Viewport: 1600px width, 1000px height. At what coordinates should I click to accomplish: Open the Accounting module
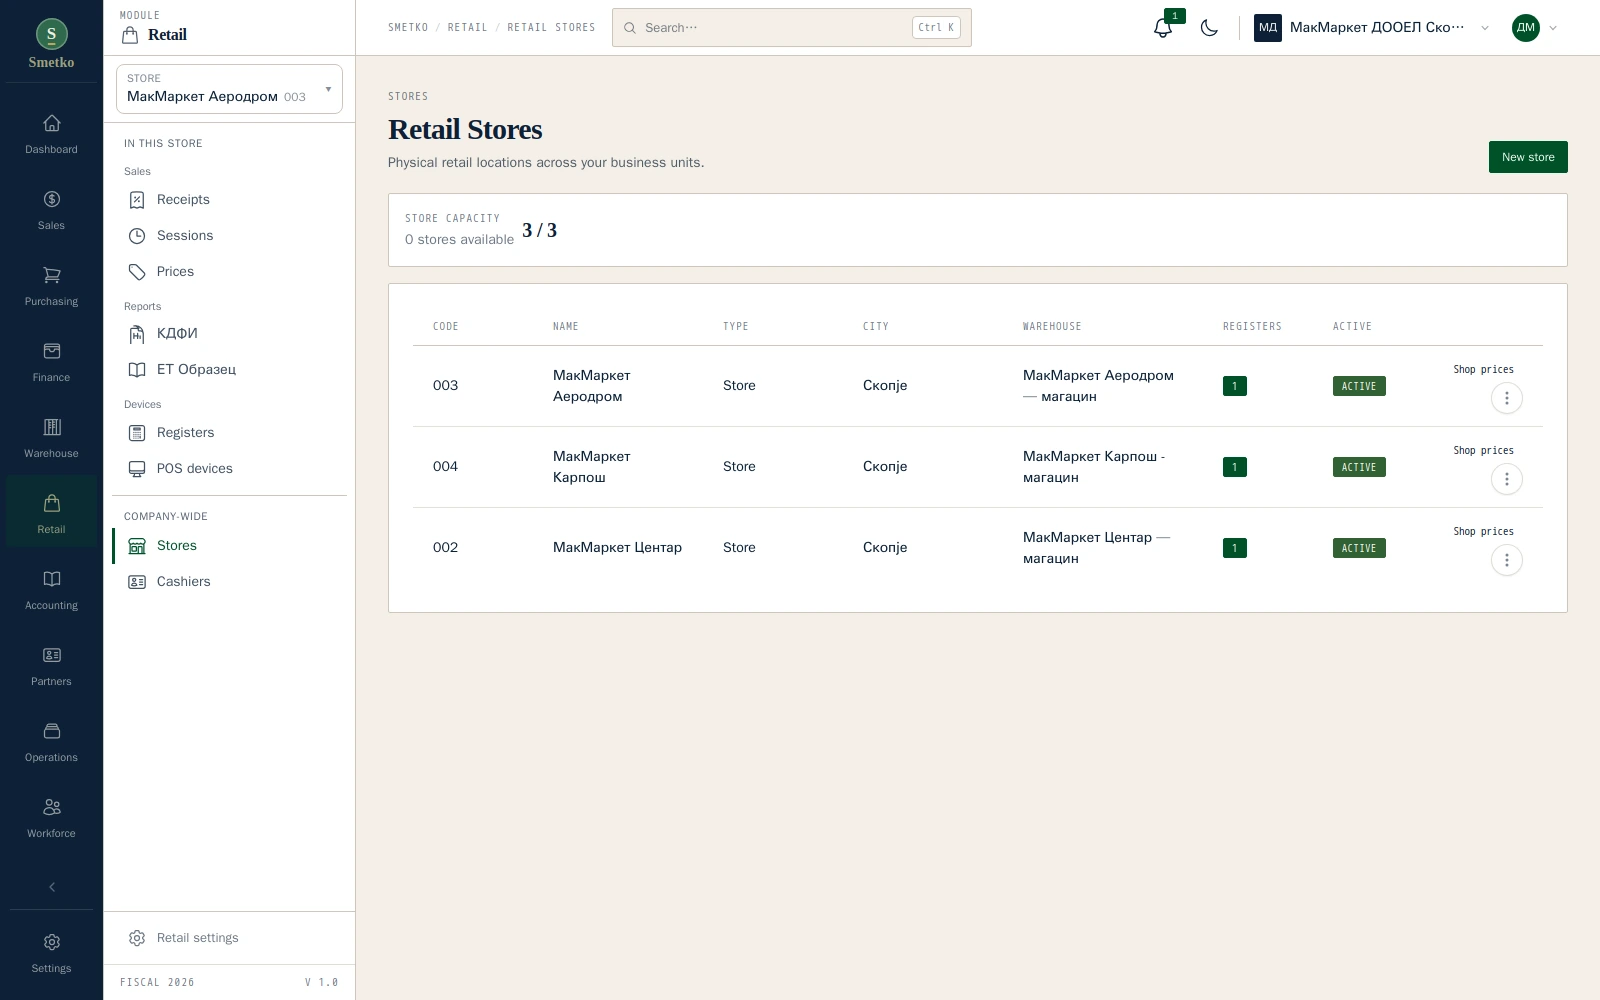click(x=51, y=591)
